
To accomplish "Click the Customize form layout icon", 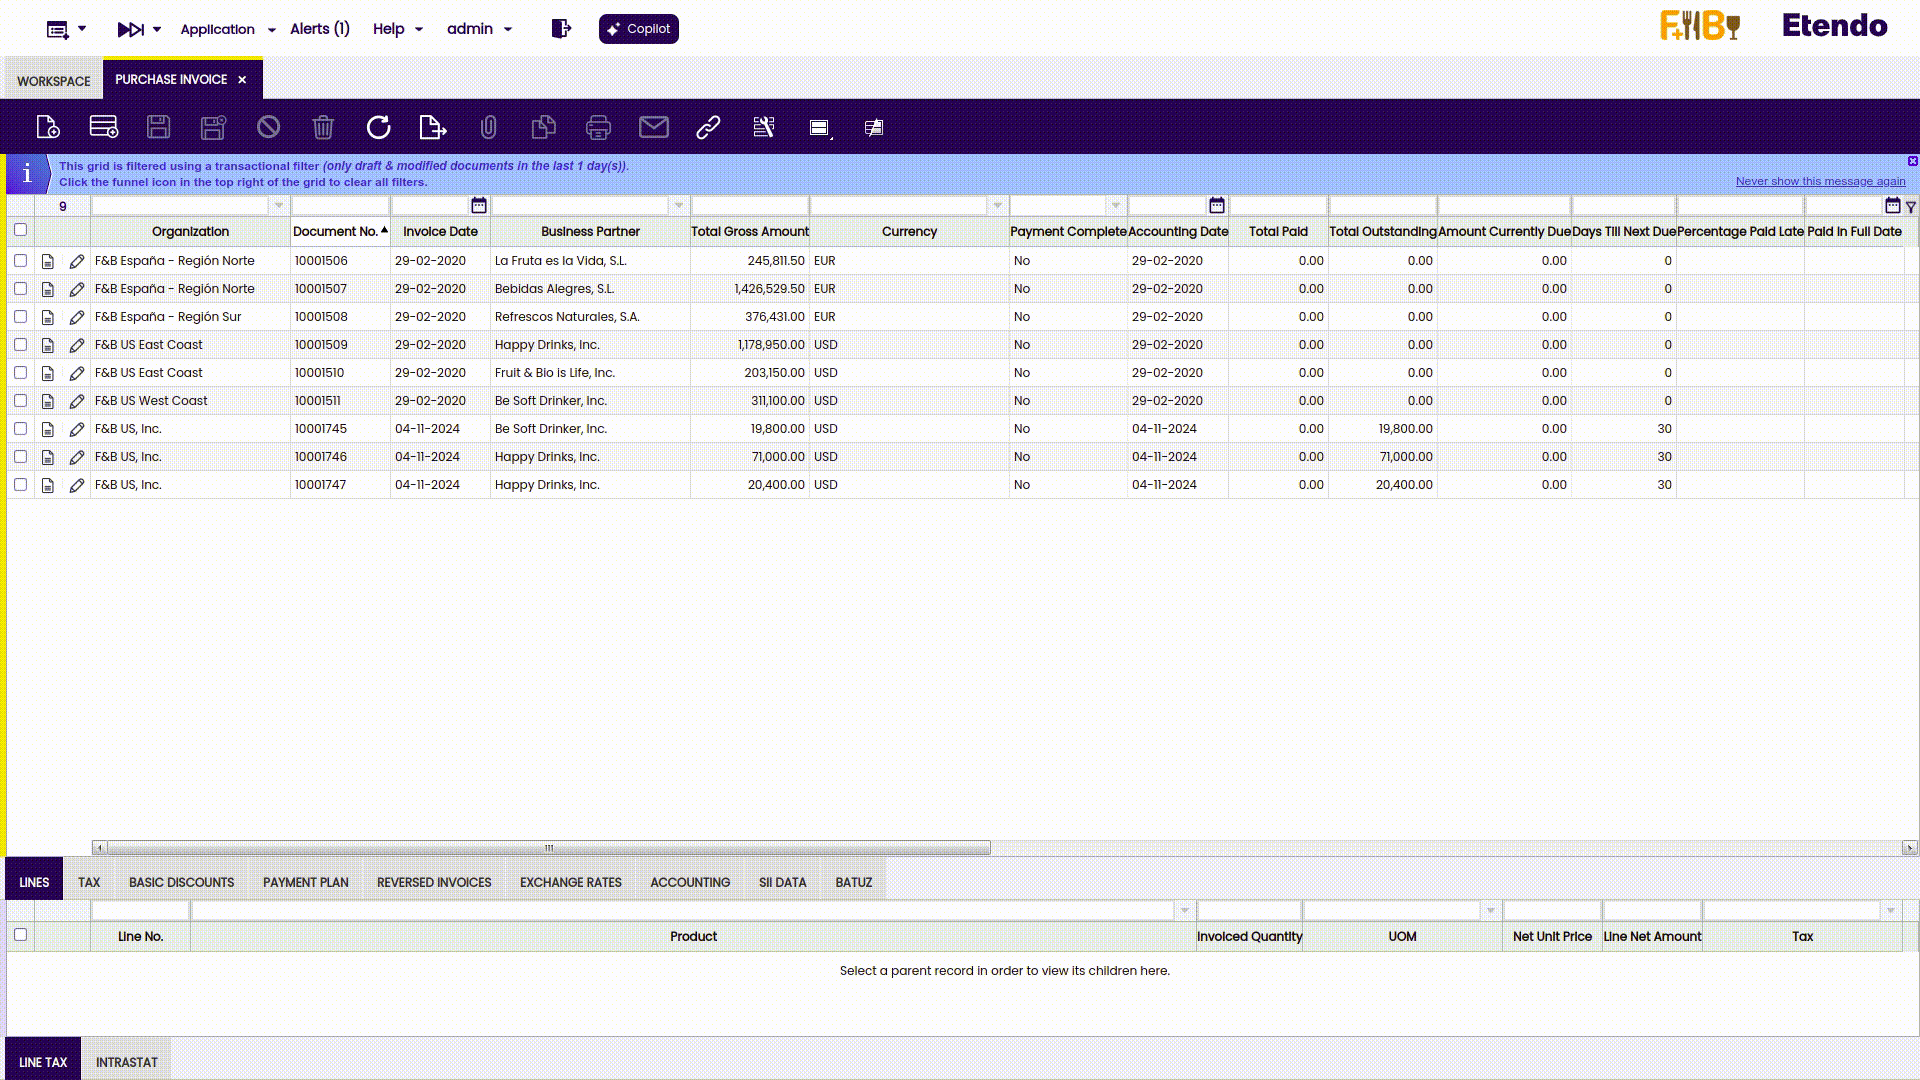I will pos(764,127).
